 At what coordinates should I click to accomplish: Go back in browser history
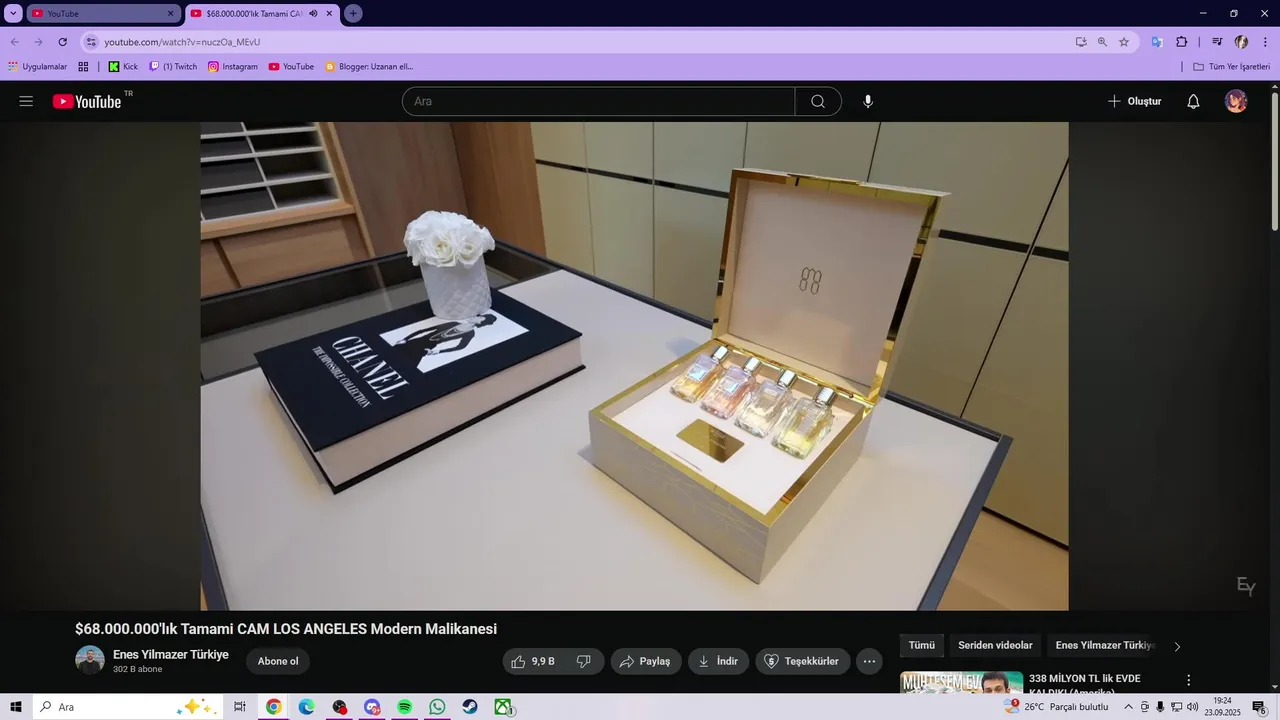click(14, 42)
